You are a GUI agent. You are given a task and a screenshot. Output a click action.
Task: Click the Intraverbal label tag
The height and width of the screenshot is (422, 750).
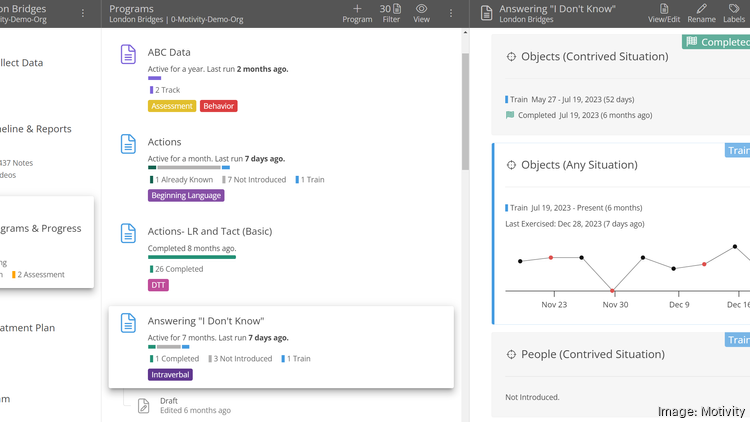pyautogui.click(x=170, y=375)
